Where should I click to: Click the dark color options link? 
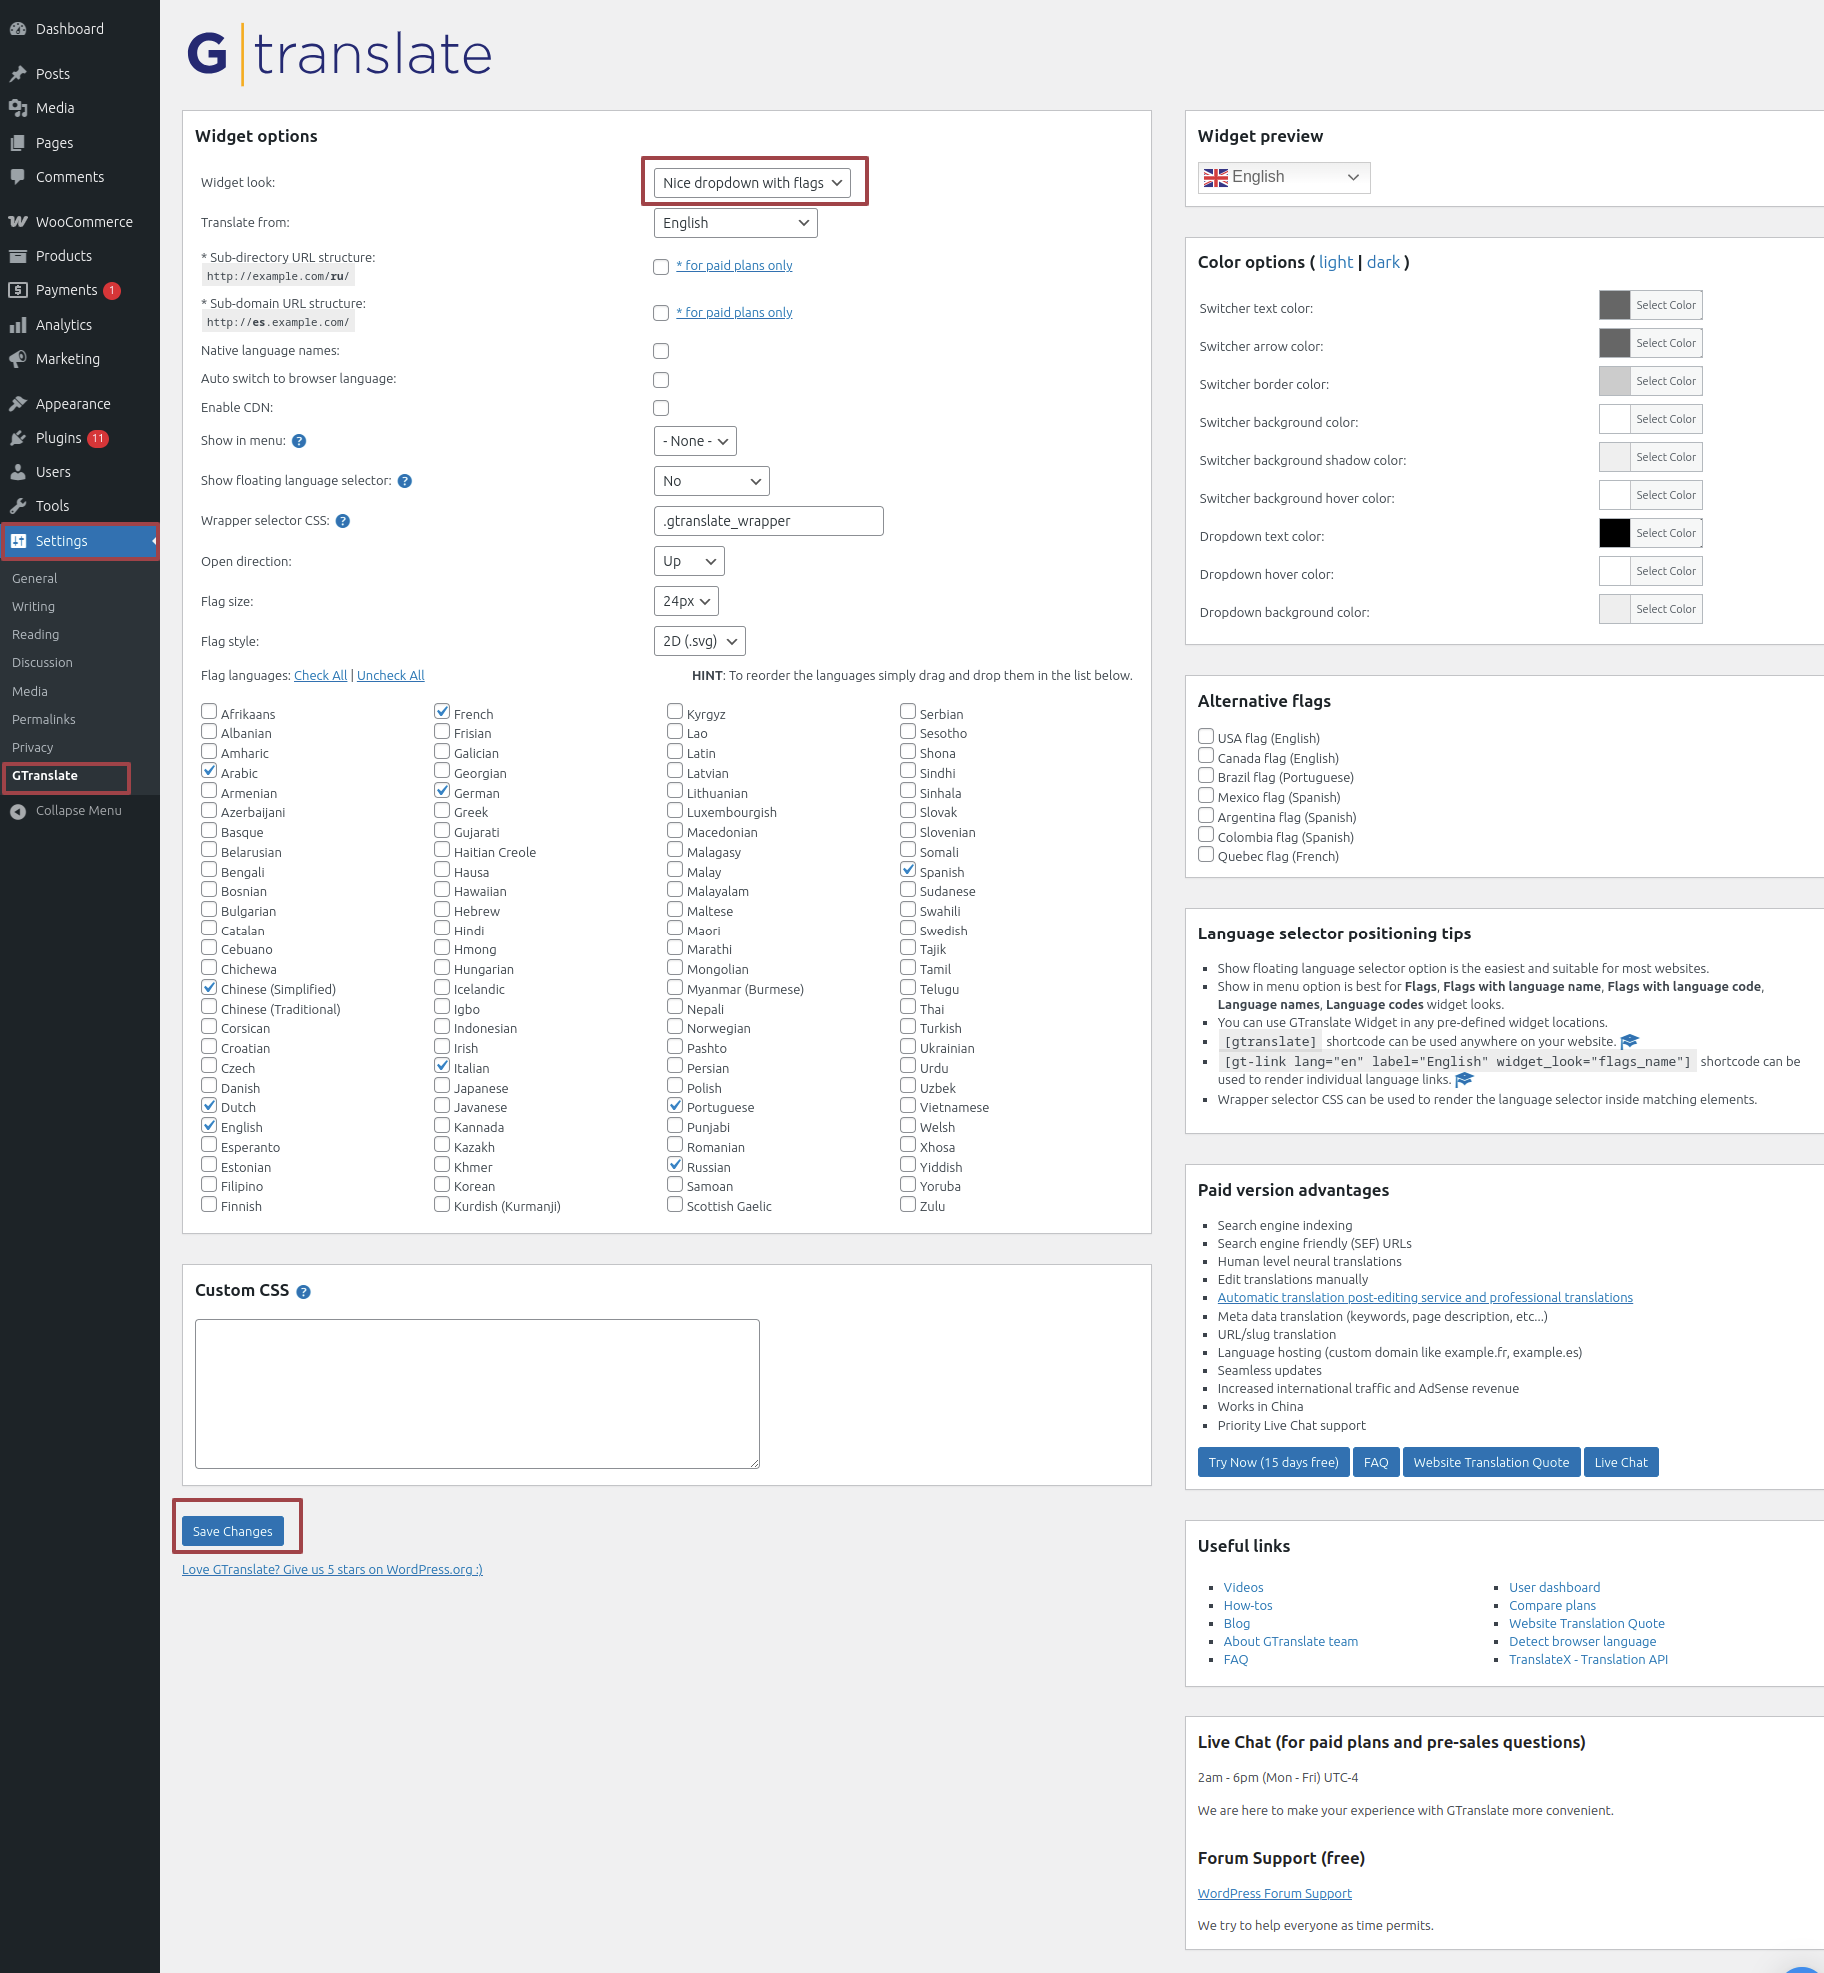click(1384, 262)
